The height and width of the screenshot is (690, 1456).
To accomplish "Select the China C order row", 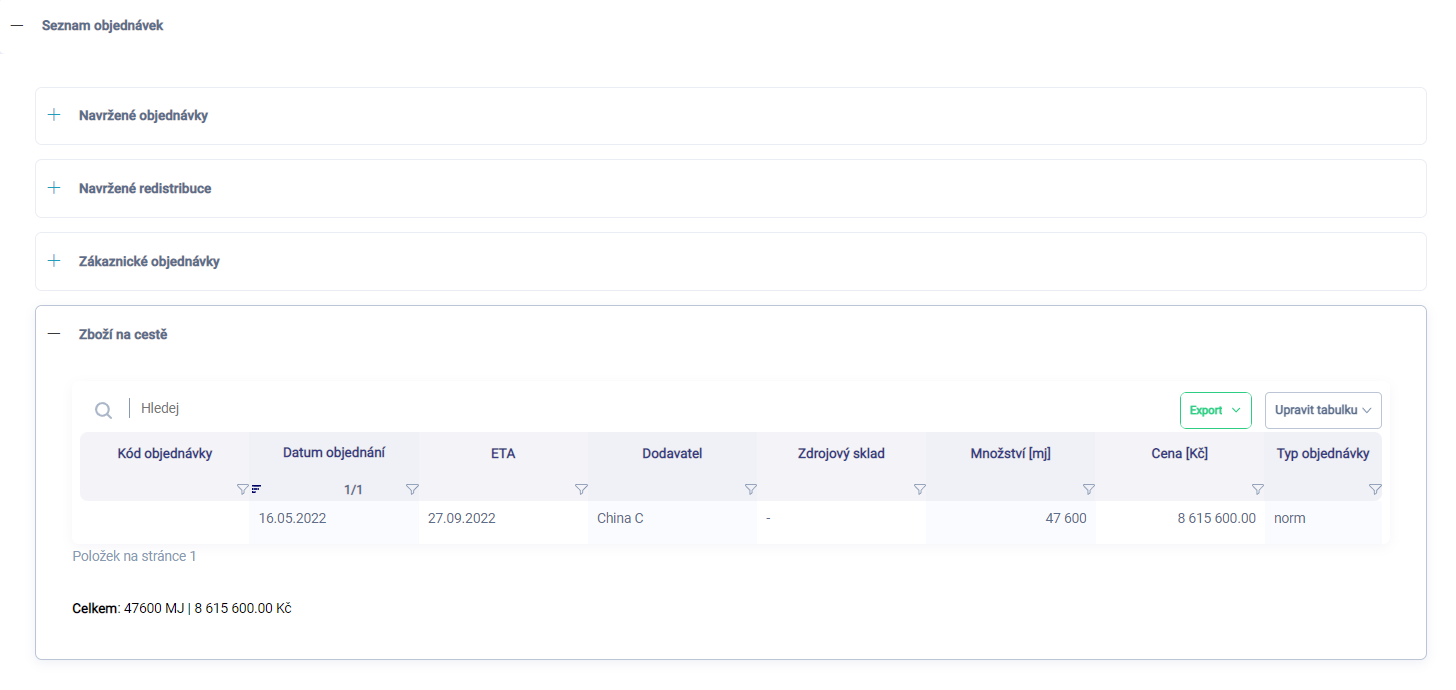I will [x=620, y=519].
